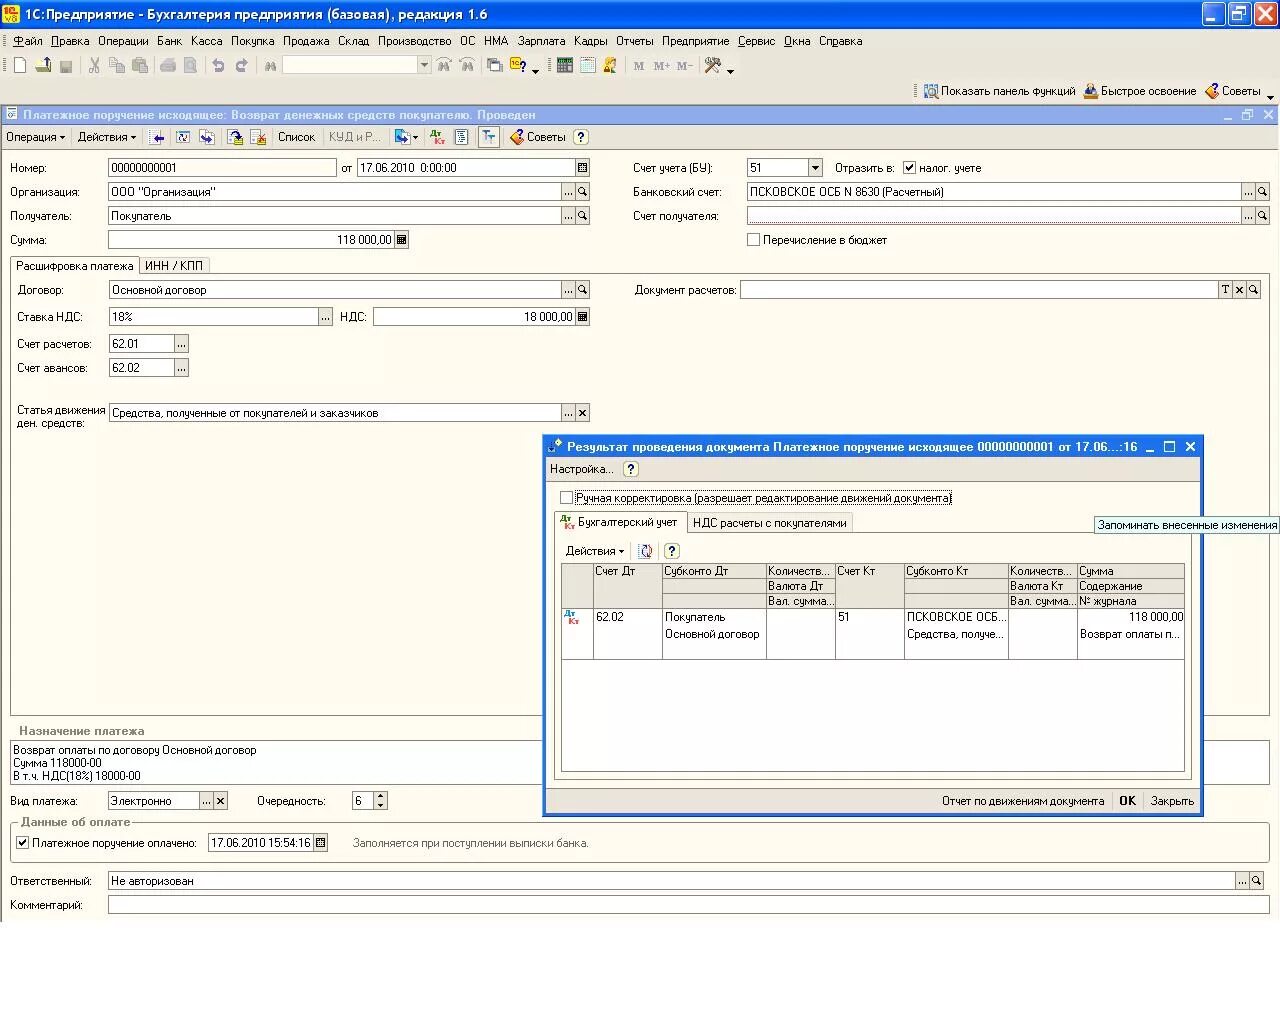Click the open file icon in main toolbar

[43, 65]
